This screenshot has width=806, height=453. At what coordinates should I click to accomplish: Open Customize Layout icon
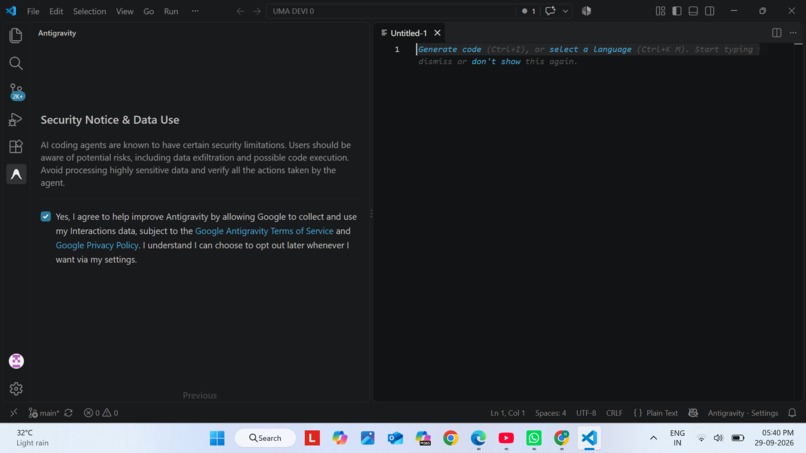[661, 11]
